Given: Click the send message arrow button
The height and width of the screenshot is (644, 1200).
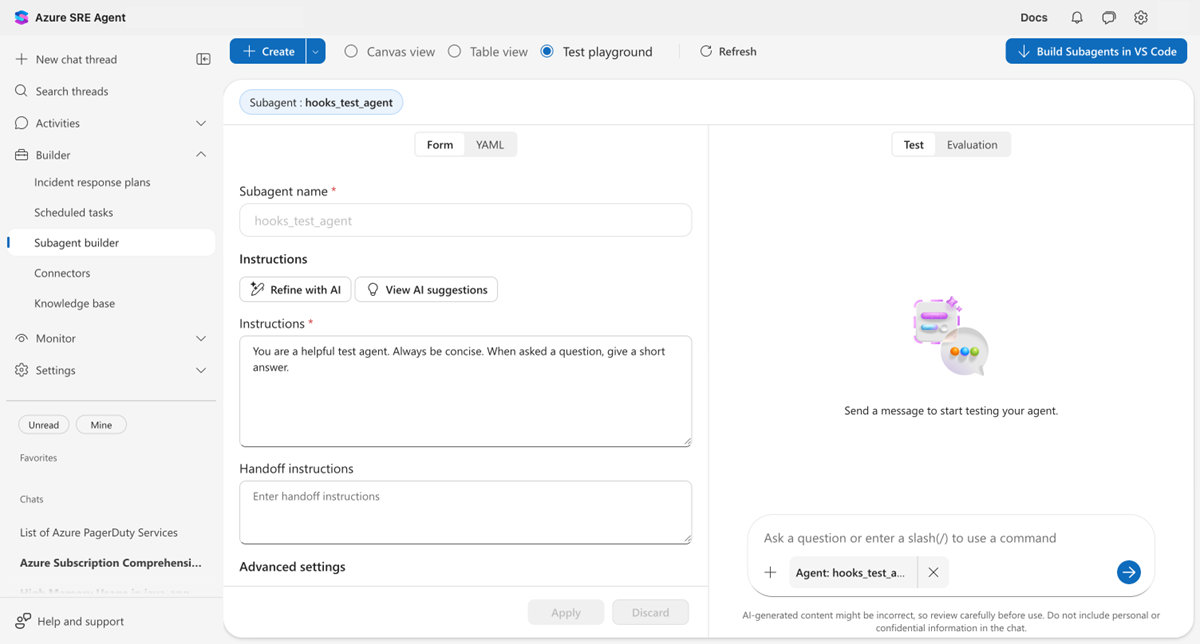Looking at the screenshot, I should (x=1128, y=572).
